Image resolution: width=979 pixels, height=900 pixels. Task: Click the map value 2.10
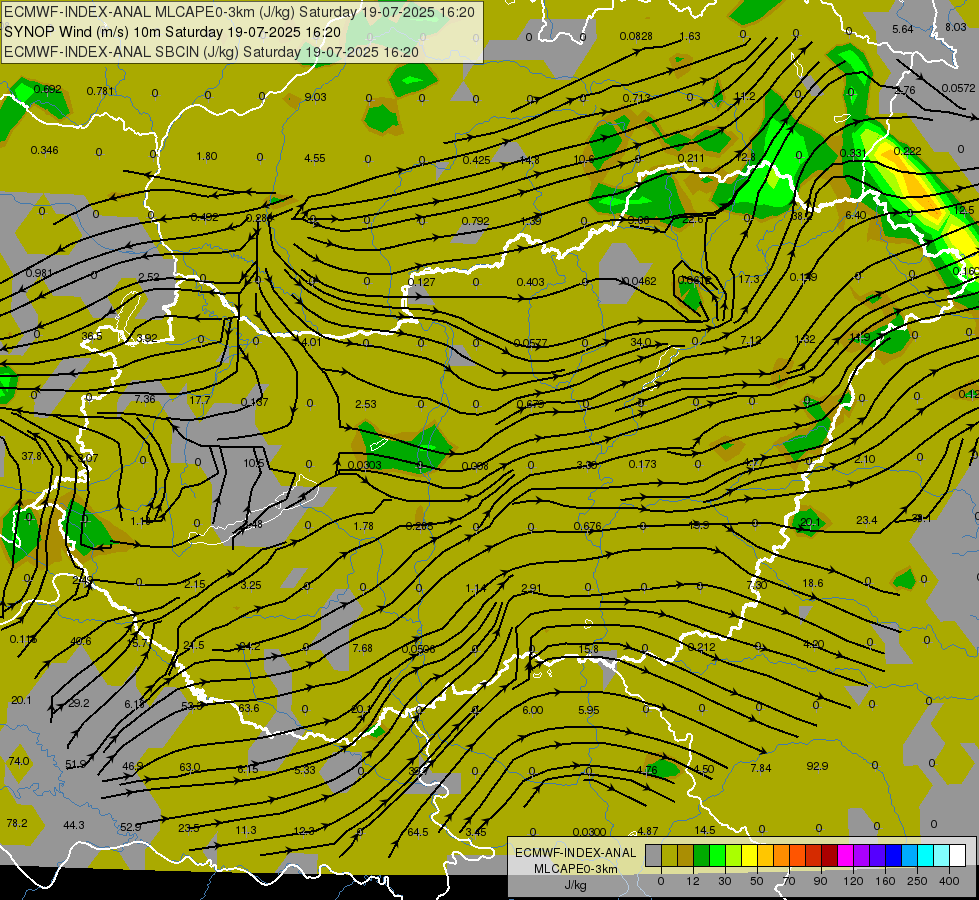(x=865, y=459)
